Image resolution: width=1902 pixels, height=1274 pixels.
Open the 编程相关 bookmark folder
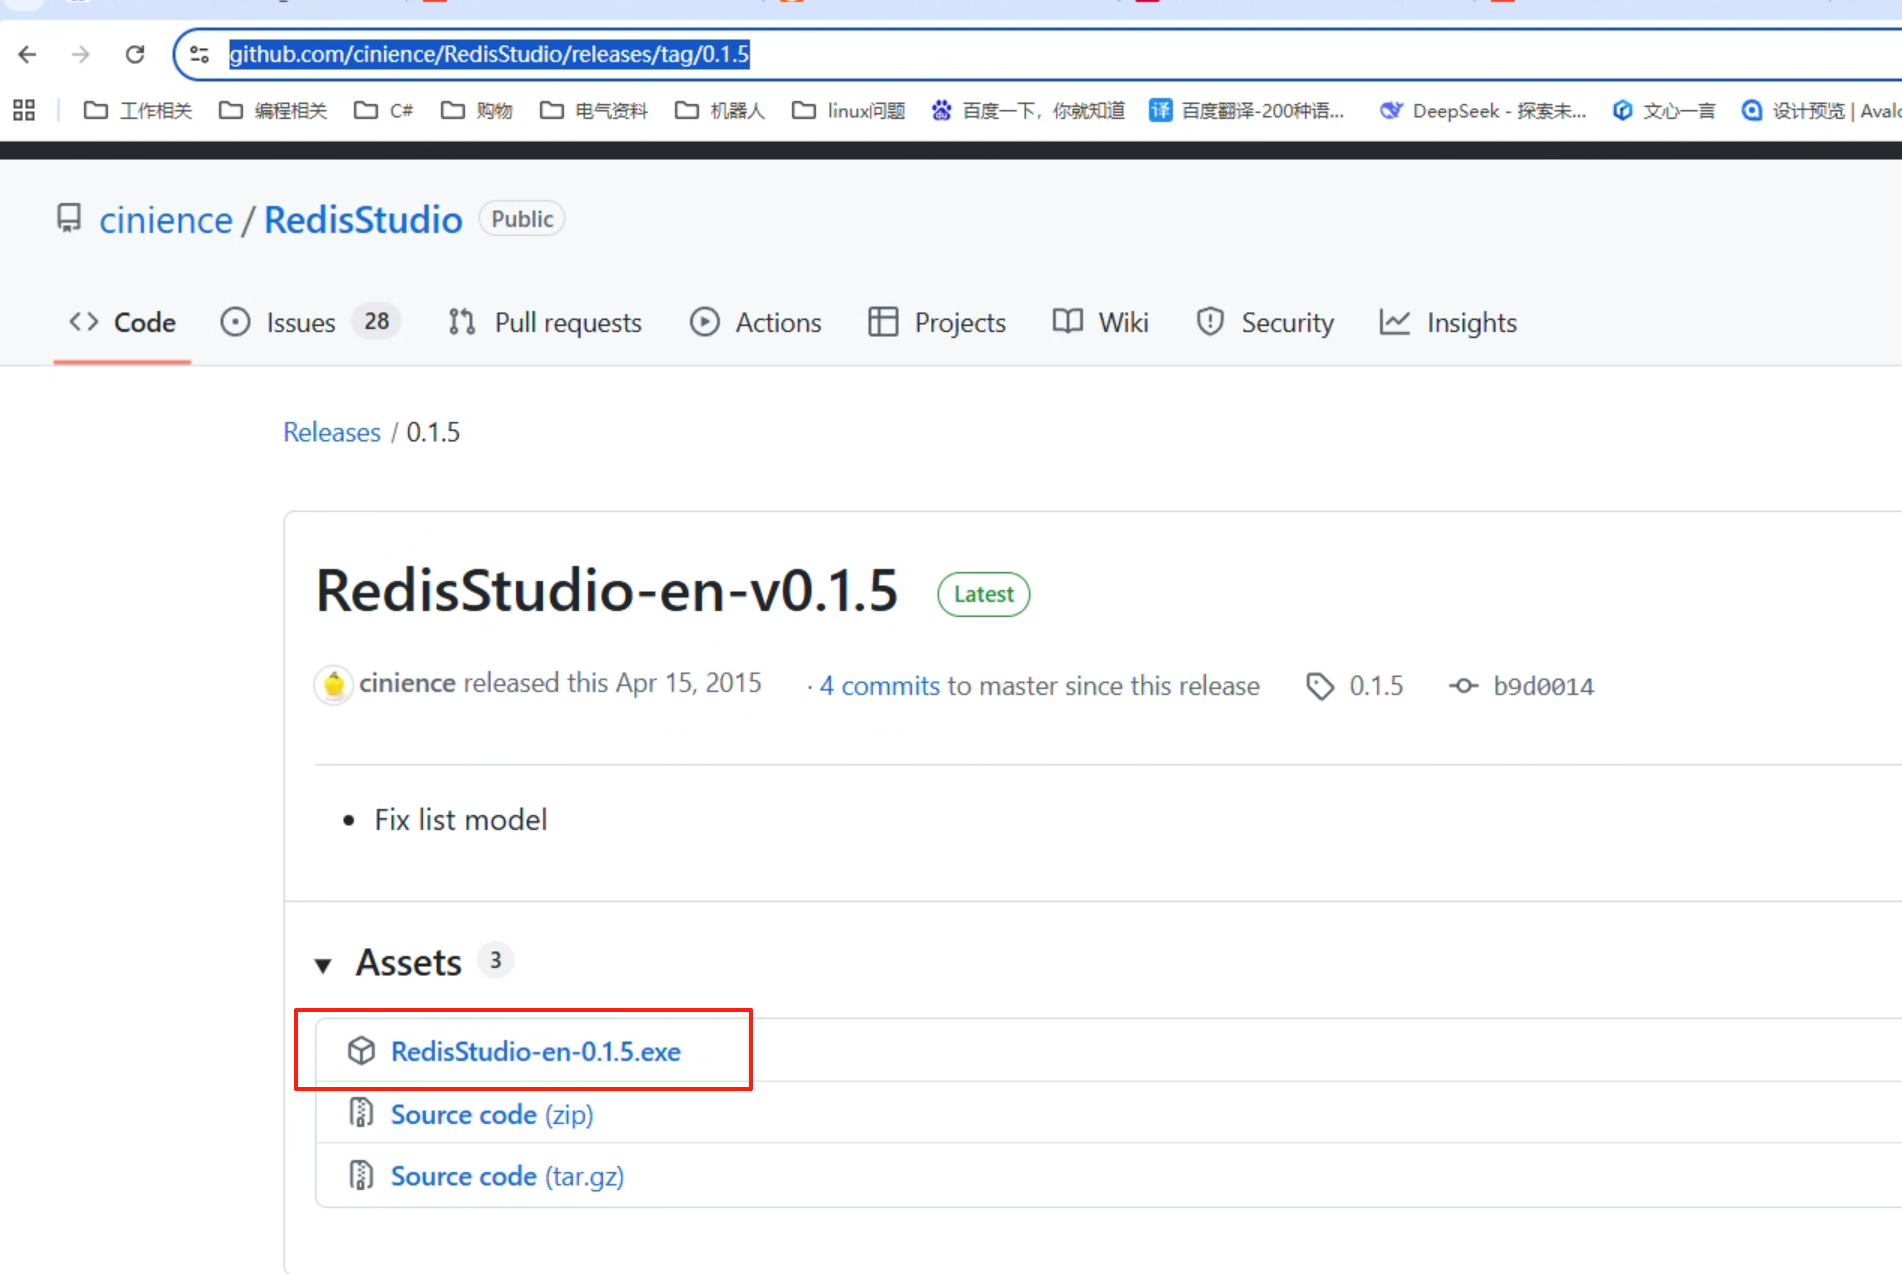pyautogui.click(x=273, y=110)
